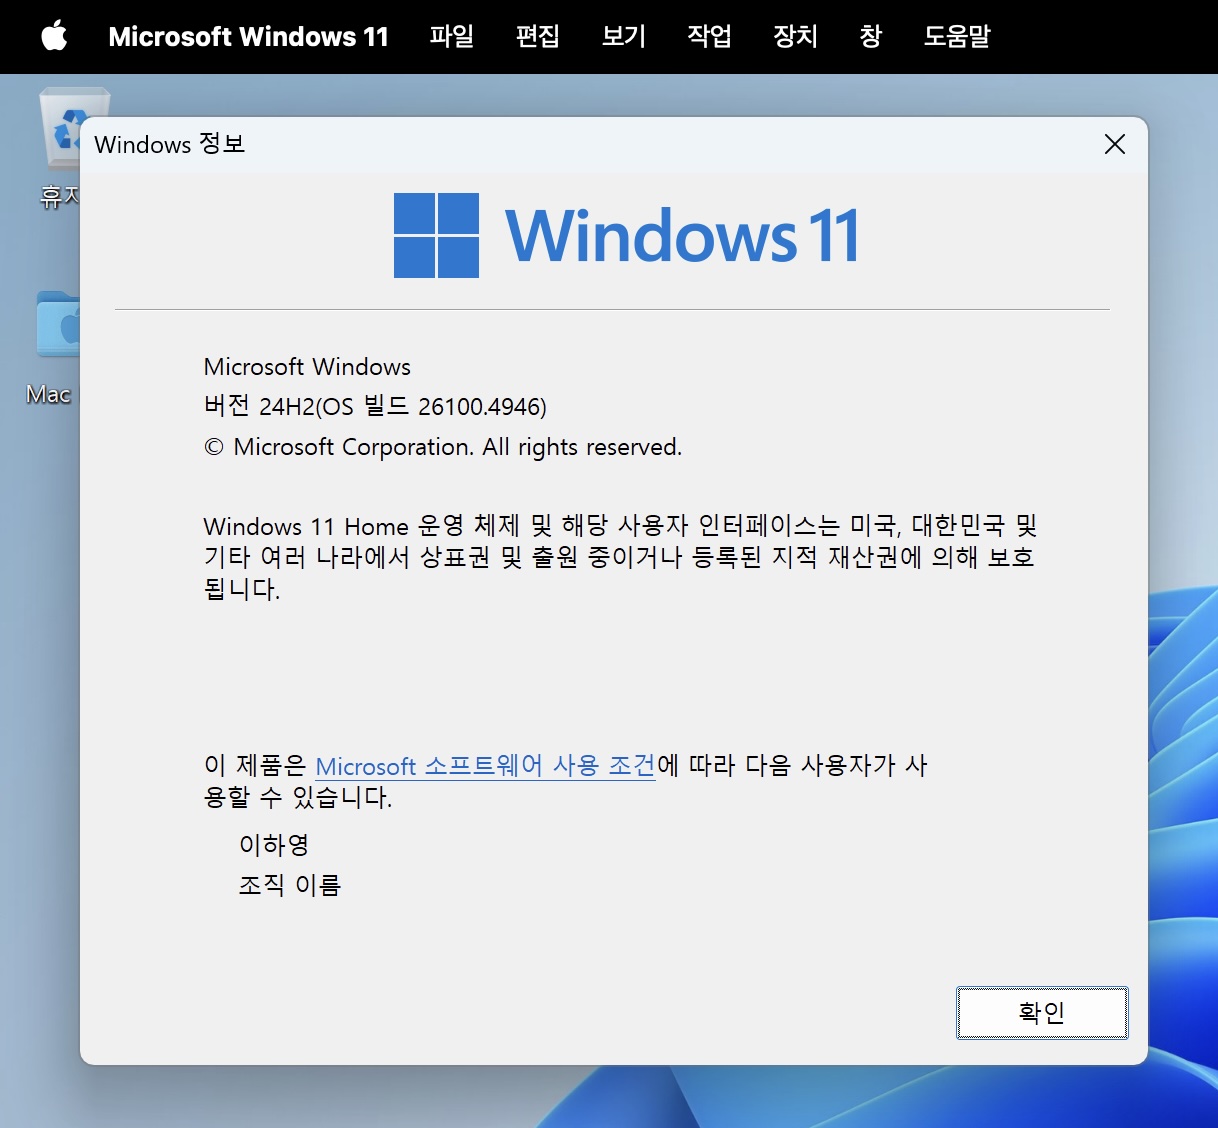The width and height of the screenshot is (1218, 1128).
Task: Open the 편집 menu
Action: [538, 37]
